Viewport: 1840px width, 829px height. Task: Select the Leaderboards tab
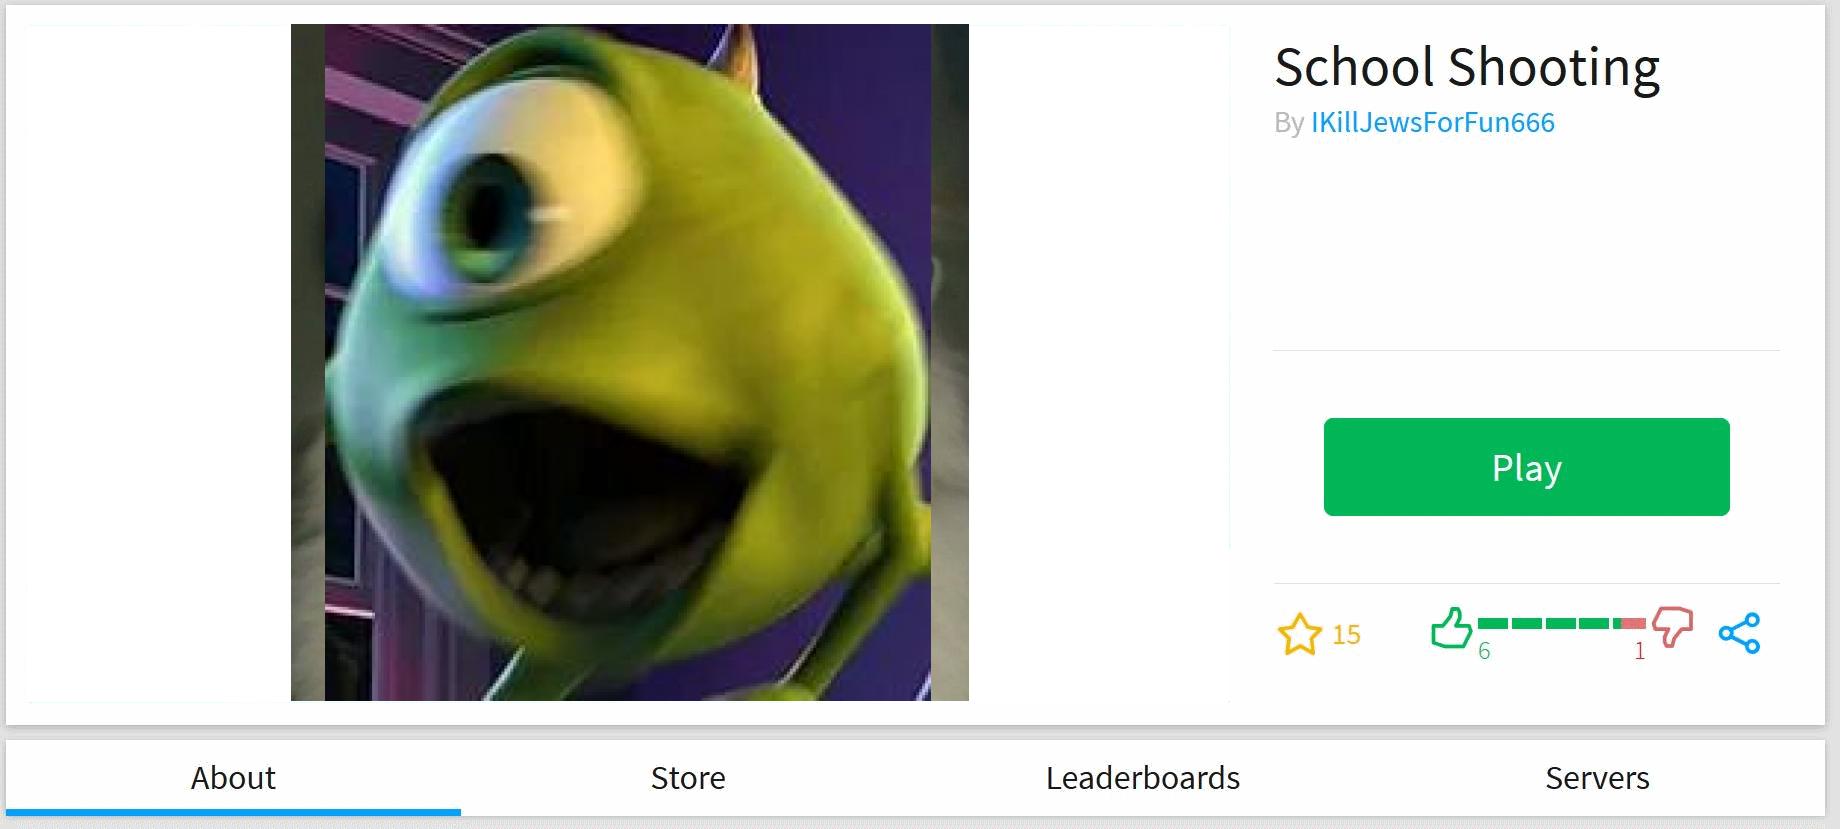(1143, 777)
